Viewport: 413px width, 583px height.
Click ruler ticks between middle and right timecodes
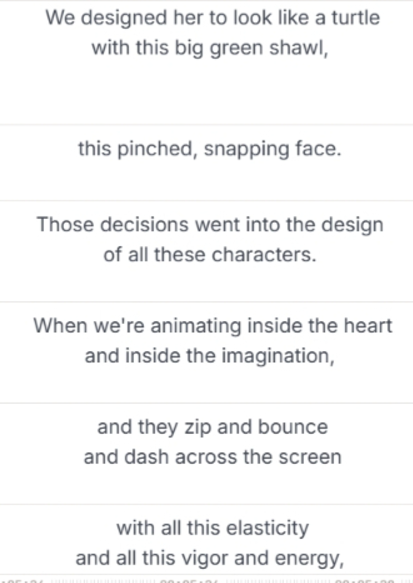279,580
